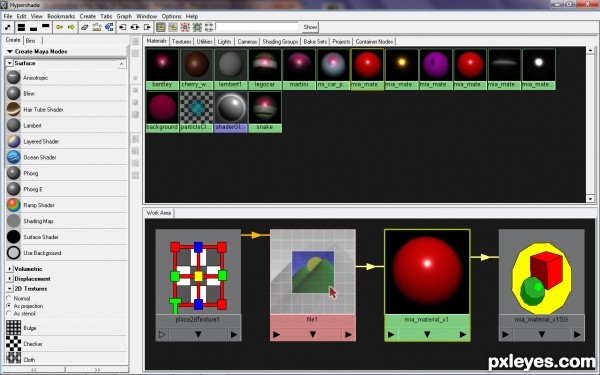Select As projection texture mode
This screenshot has height=375, width=600.
(x=9, y=306)
